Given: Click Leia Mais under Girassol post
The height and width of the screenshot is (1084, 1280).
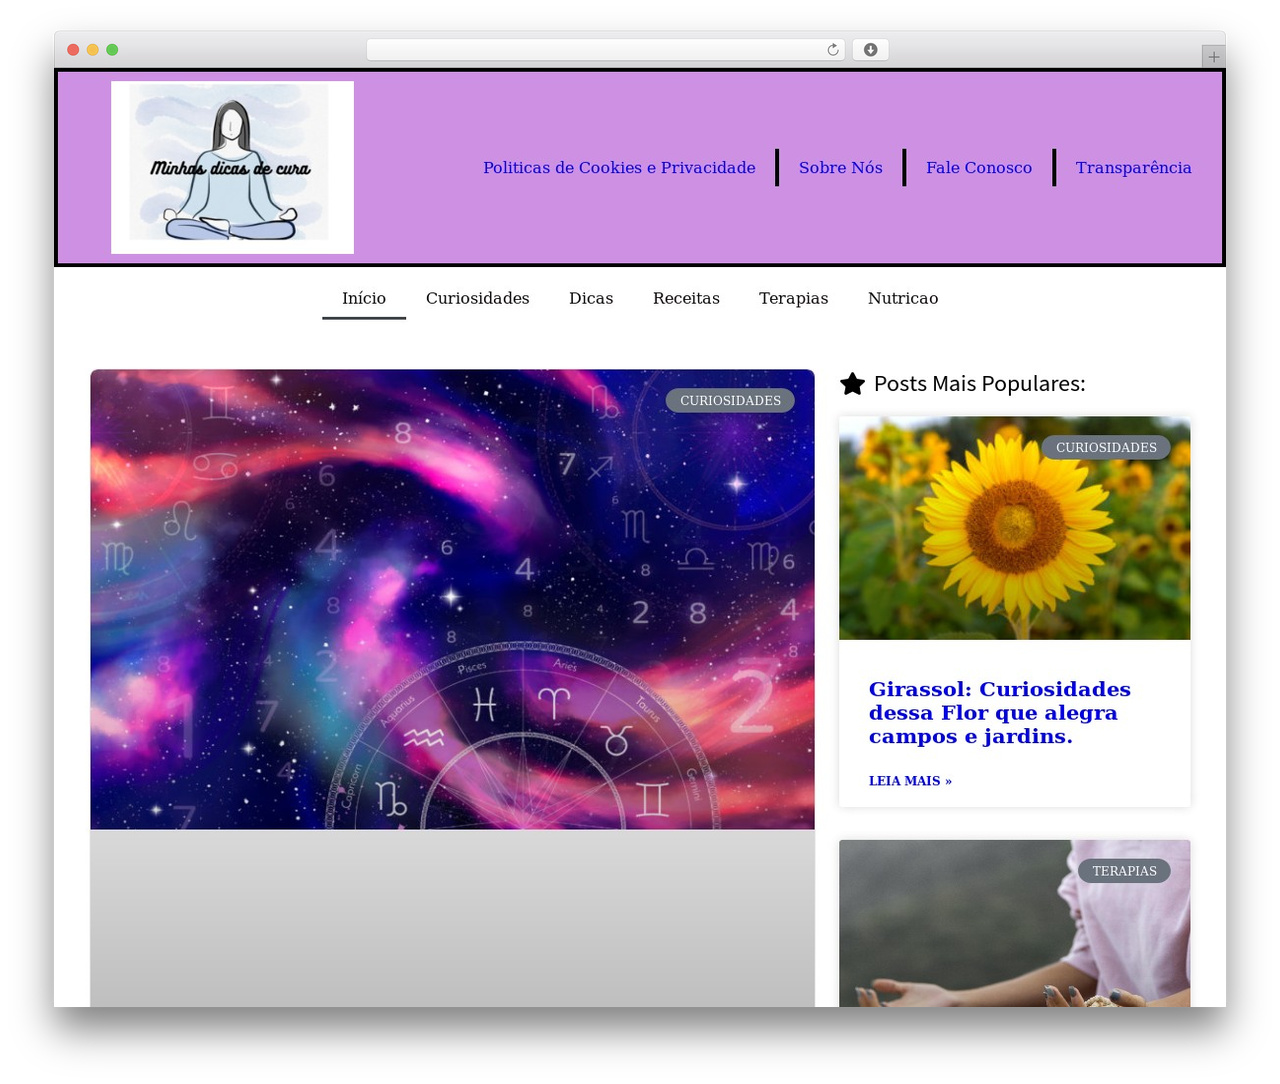Looking at the screenshot, I should click(x=910, y=781).
